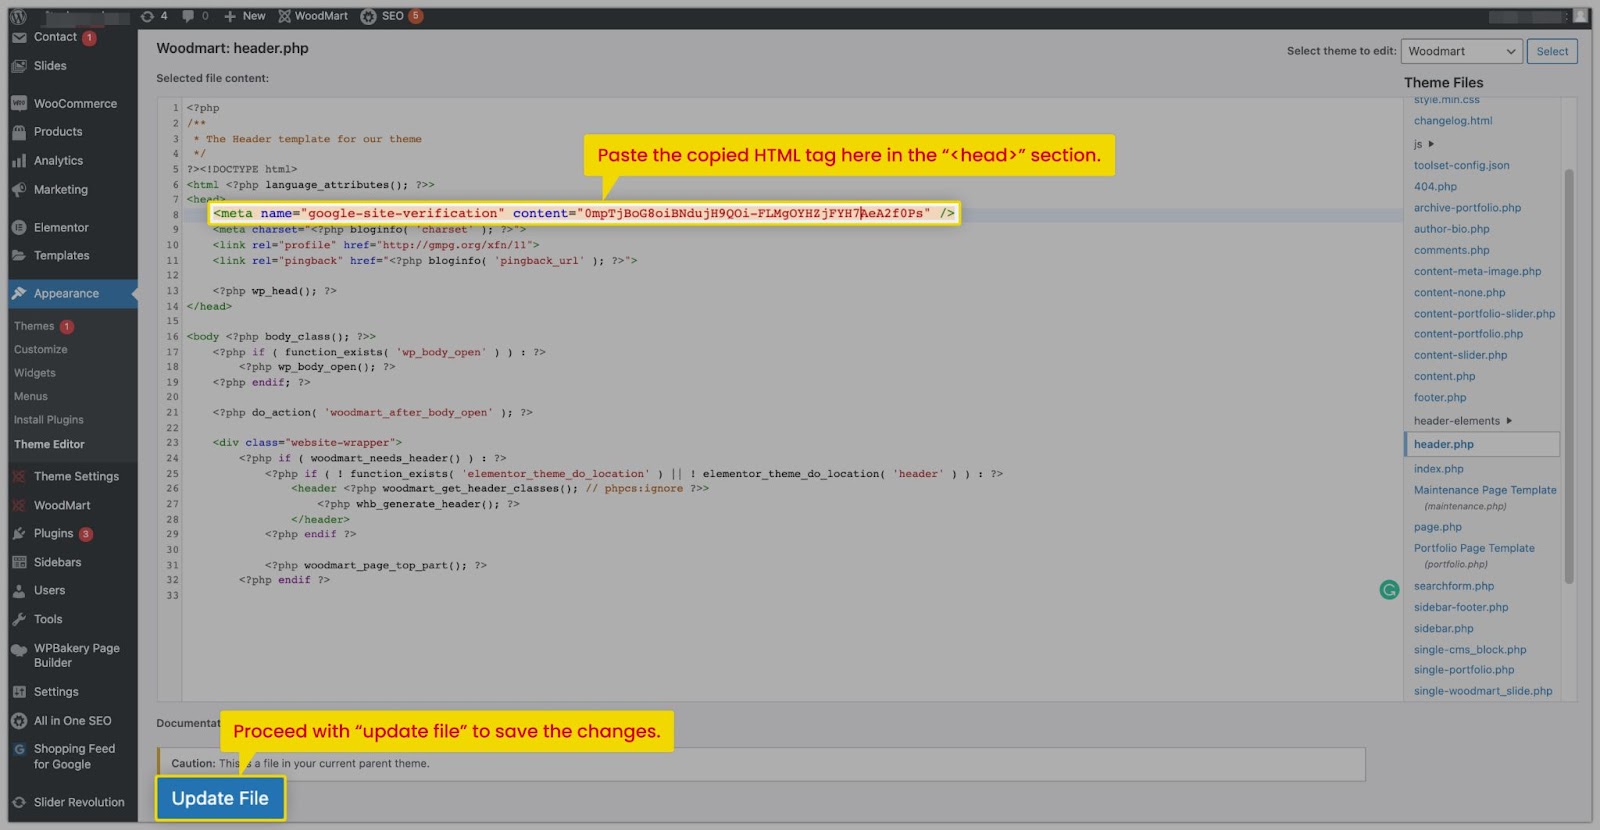Image resolution: width=1600 pixels, height=830 pixels.
Task: Open Menus submenu link
Action: pos(31,397)
